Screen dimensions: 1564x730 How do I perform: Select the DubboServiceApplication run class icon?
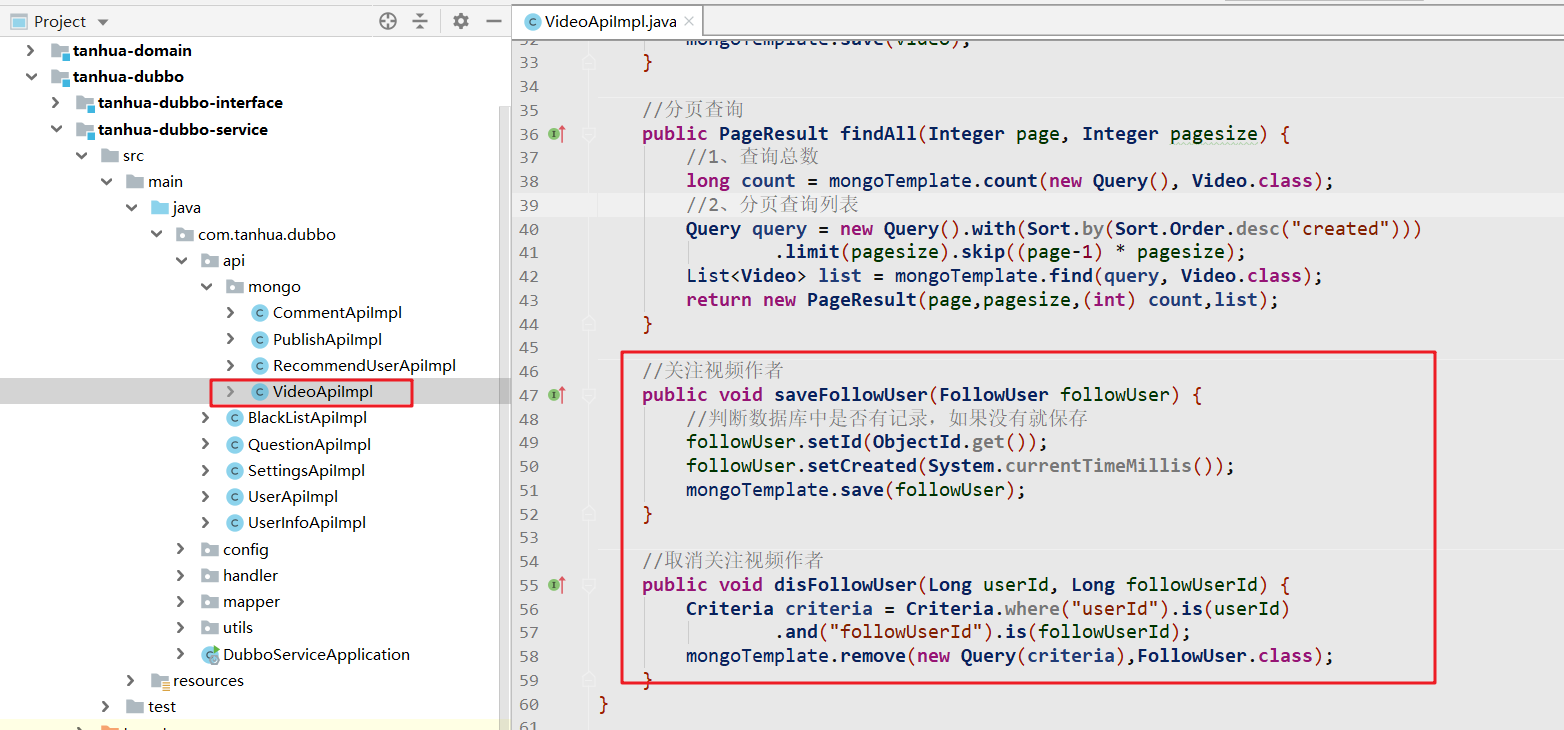[210, 654]
